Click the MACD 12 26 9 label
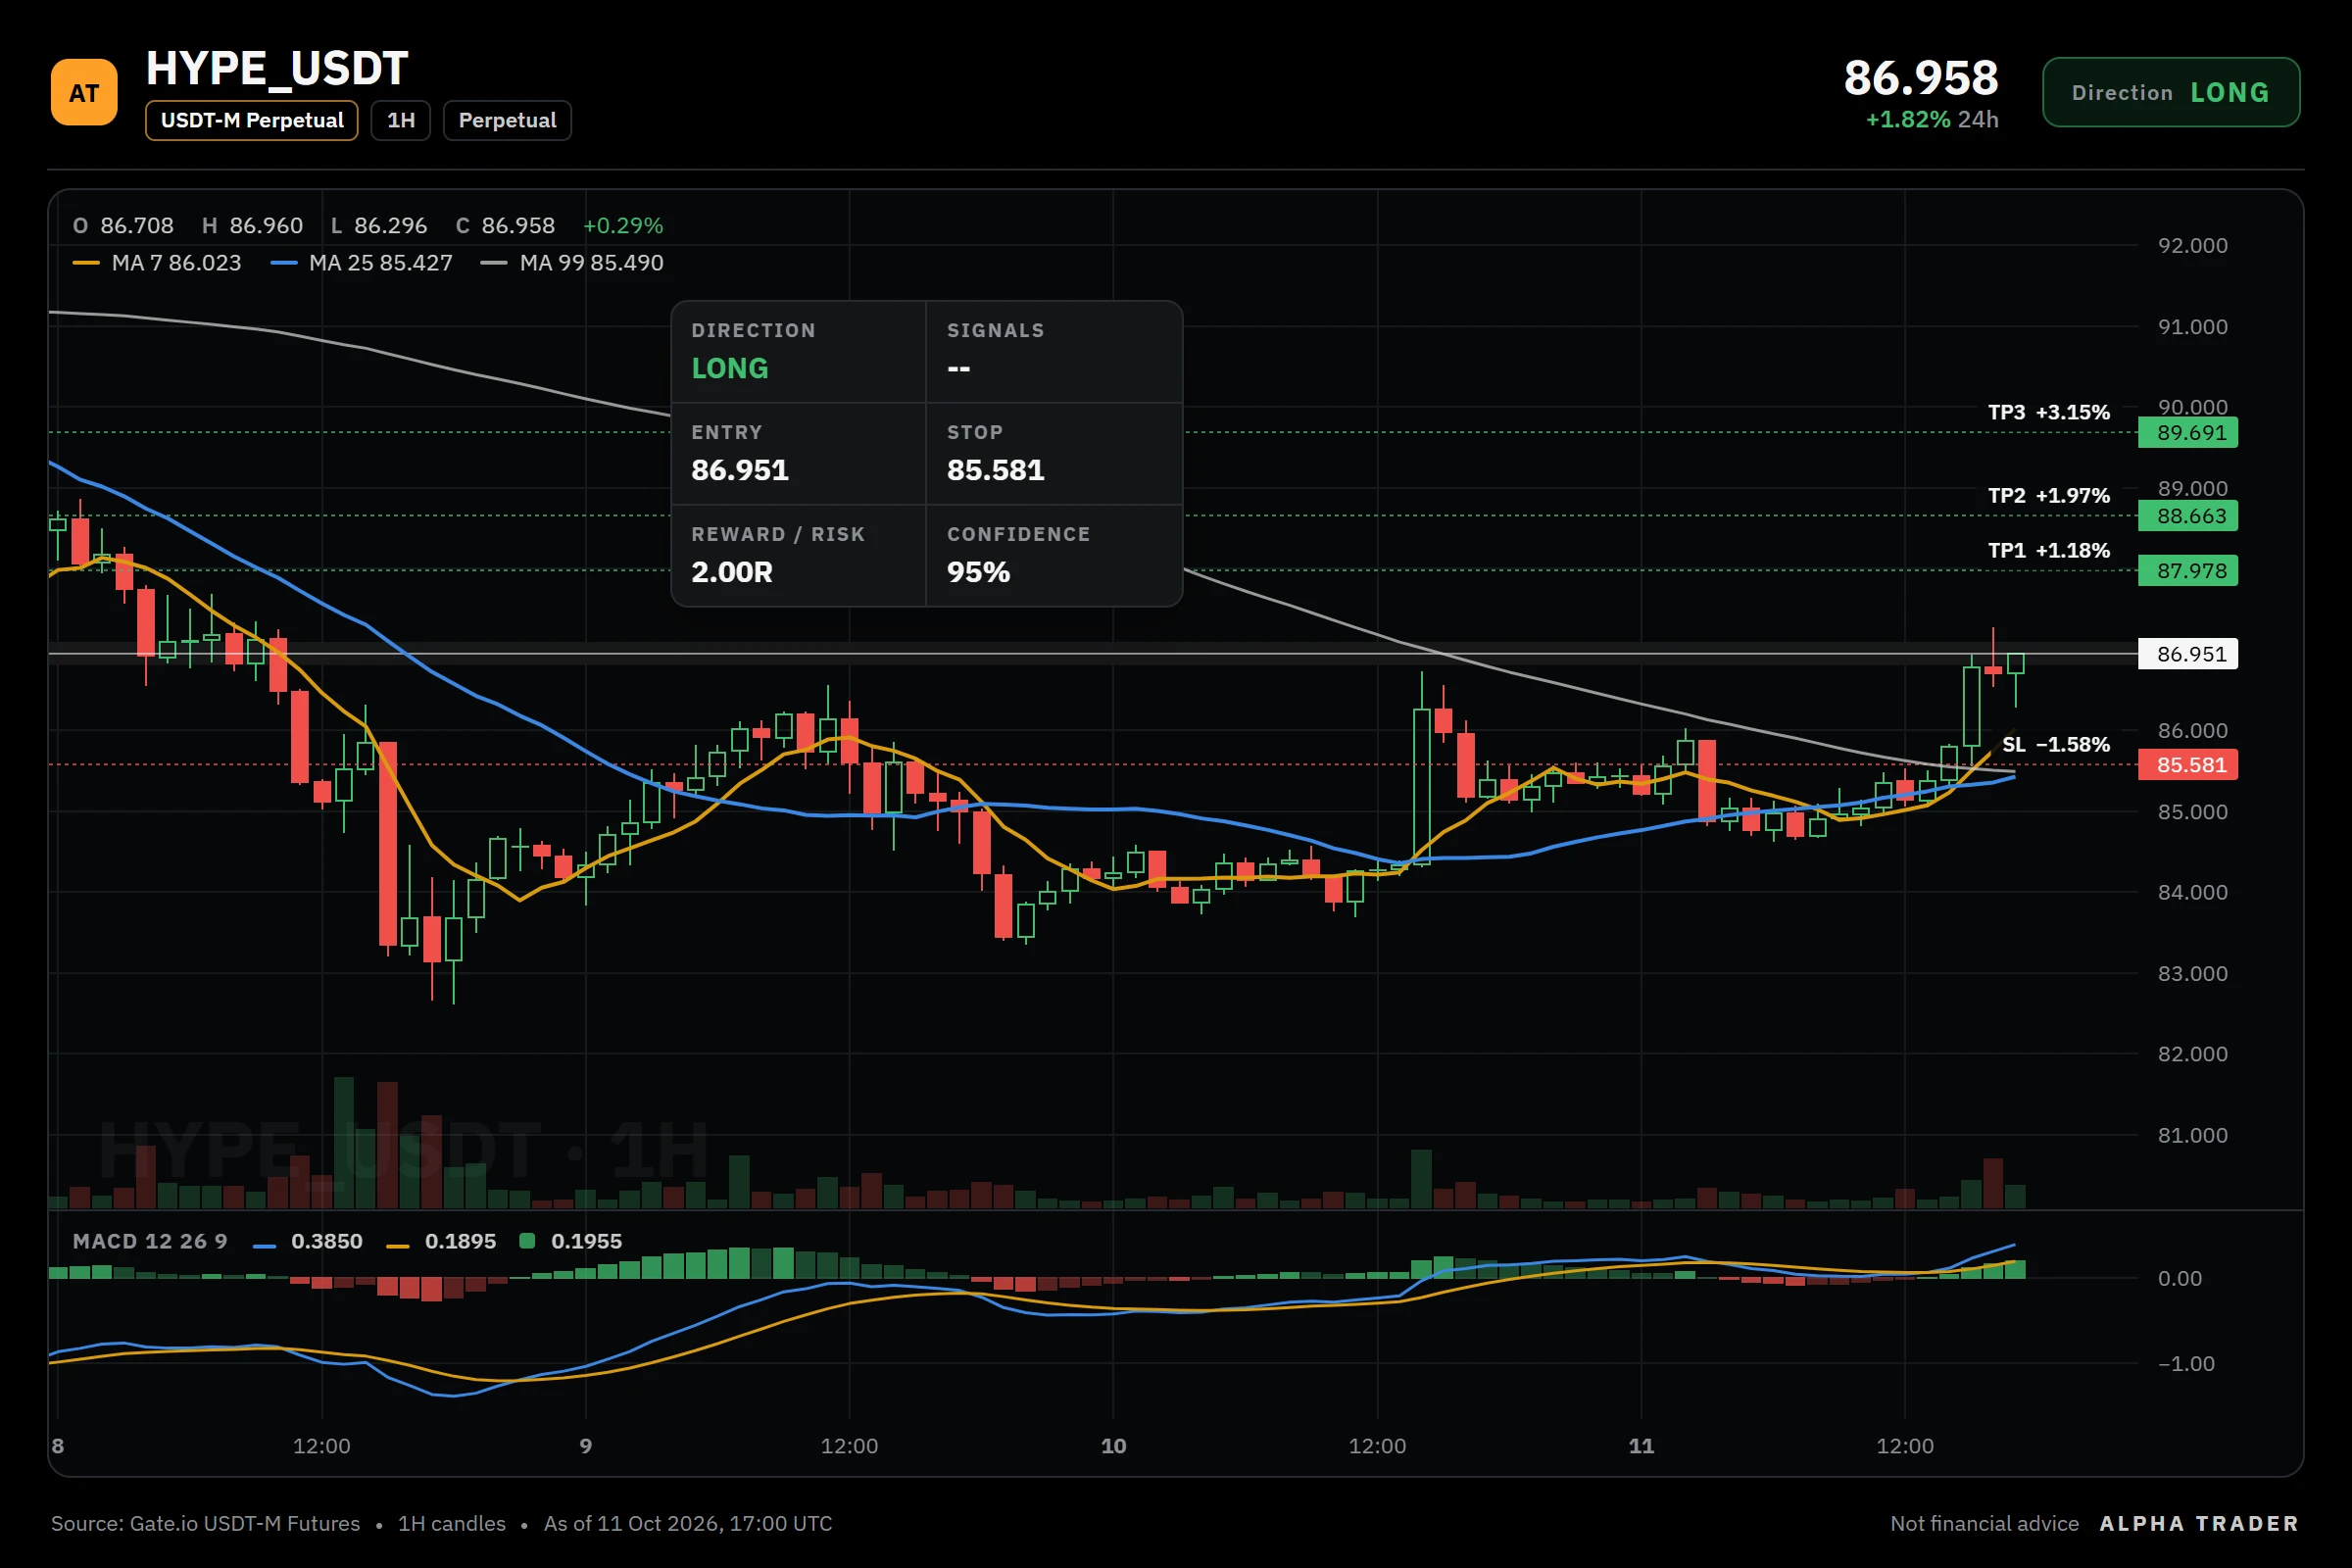The image size is (2352, 1568). pos(150,1241)
